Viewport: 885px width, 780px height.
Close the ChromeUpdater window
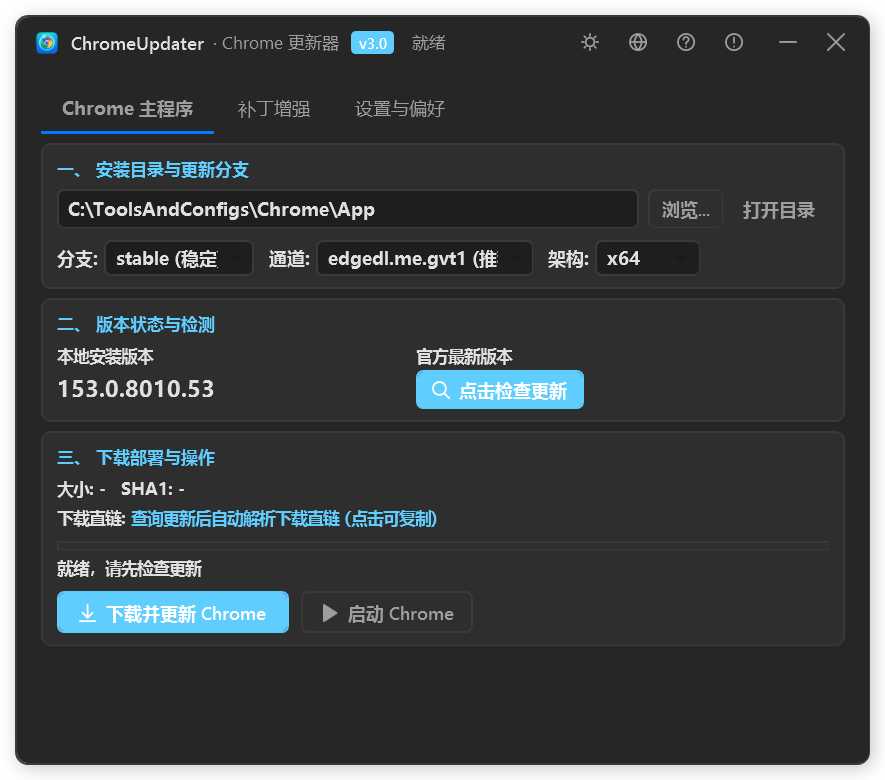click(835, 42)
